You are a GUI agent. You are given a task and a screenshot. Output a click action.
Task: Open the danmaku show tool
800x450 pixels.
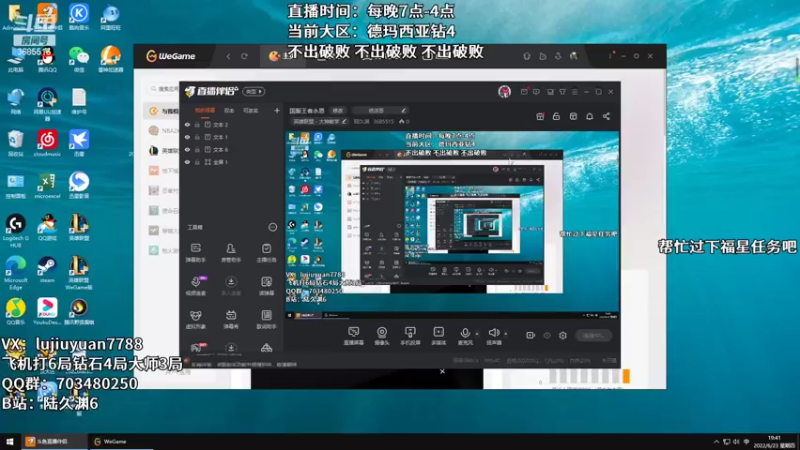(x=231, y=319)
